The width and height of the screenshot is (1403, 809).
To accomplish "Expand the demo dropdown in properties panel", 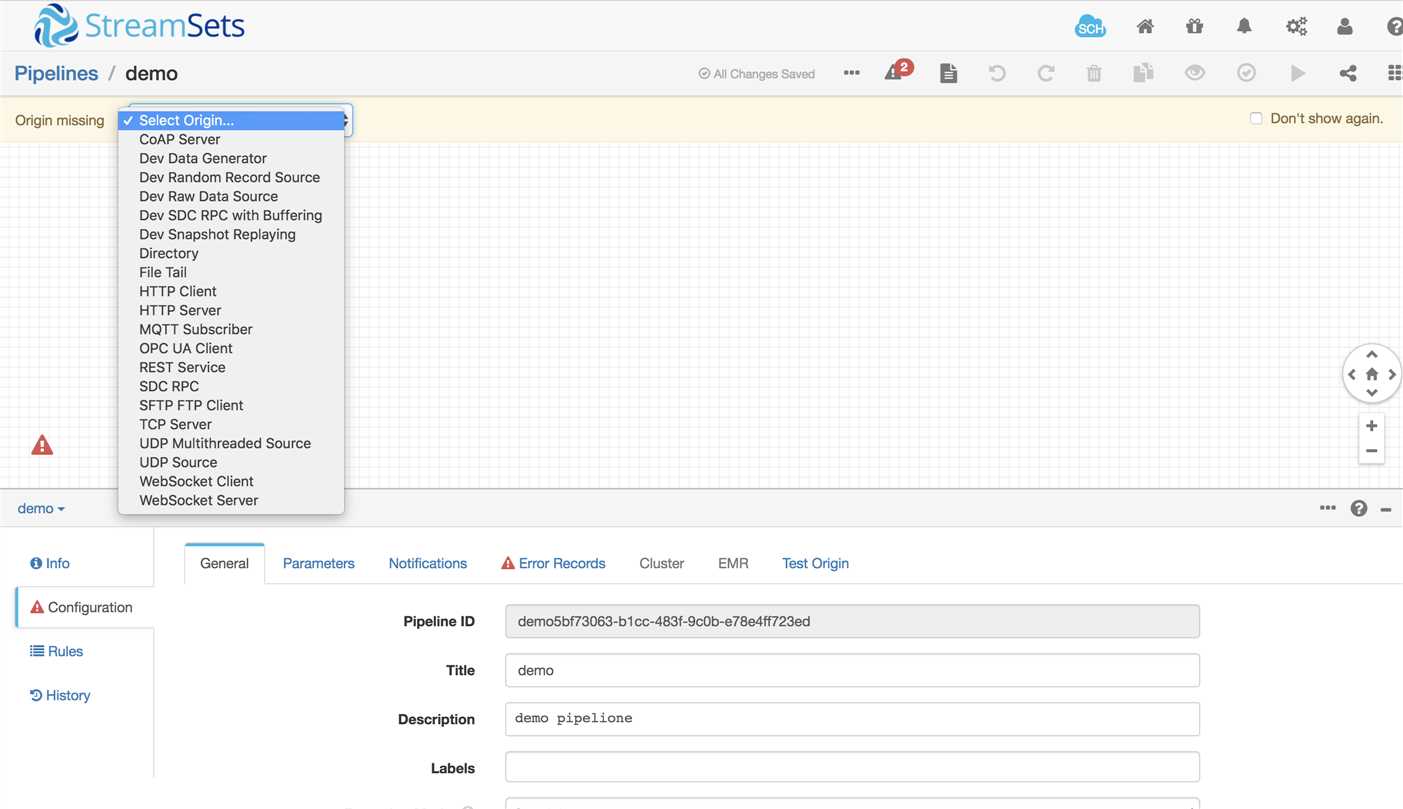I will [x=41, y=508].
